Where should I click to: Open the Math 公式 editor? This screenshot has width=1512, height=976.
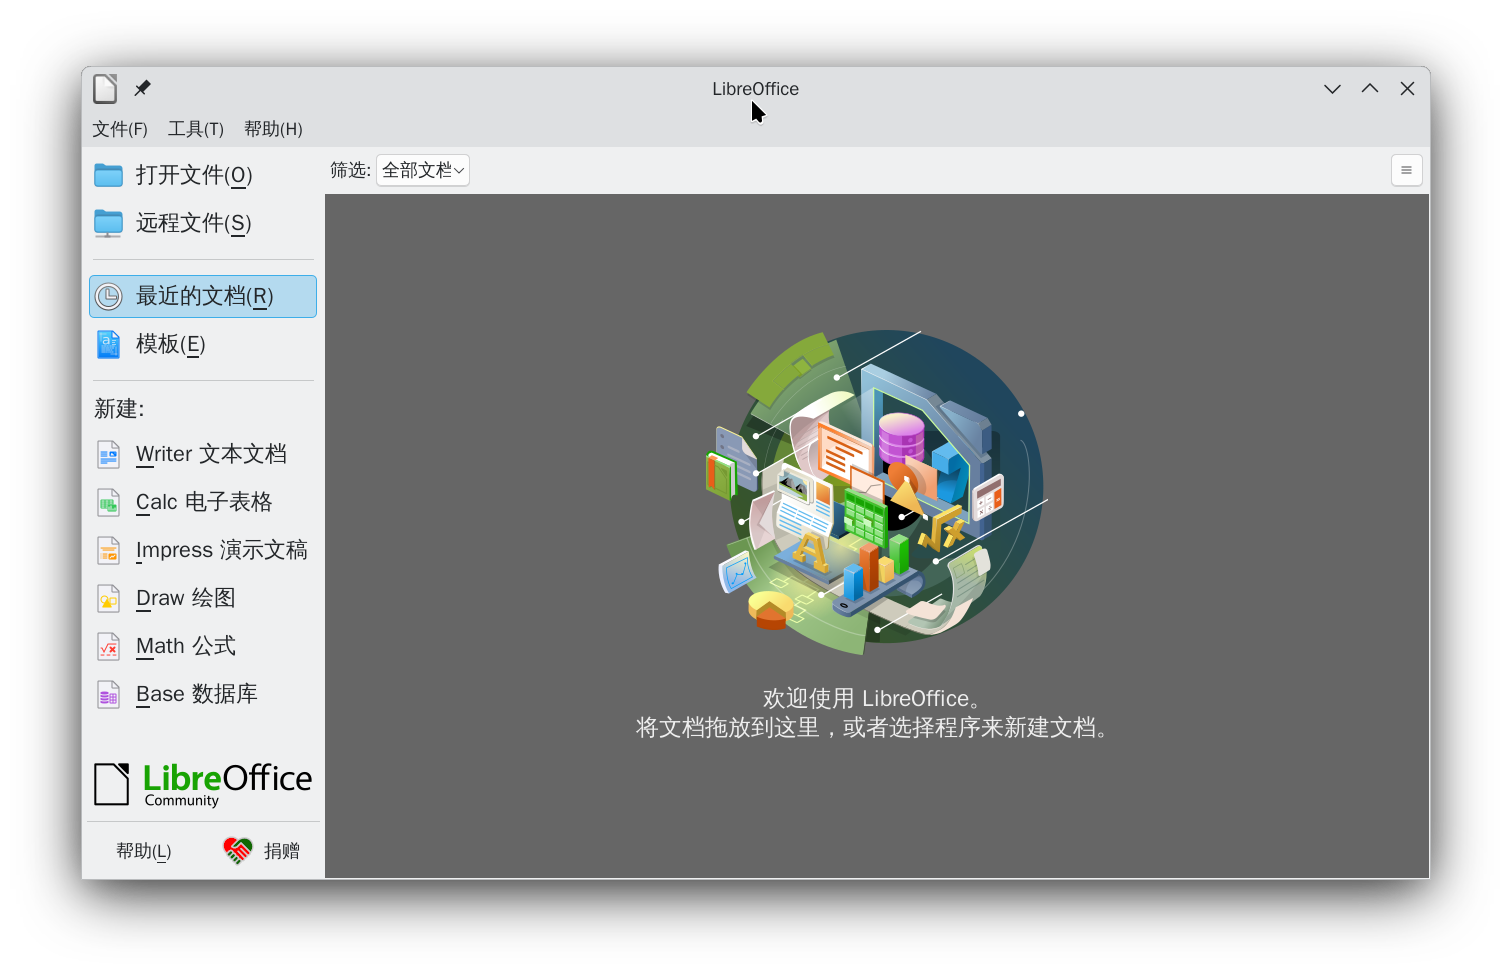point(185,646)
